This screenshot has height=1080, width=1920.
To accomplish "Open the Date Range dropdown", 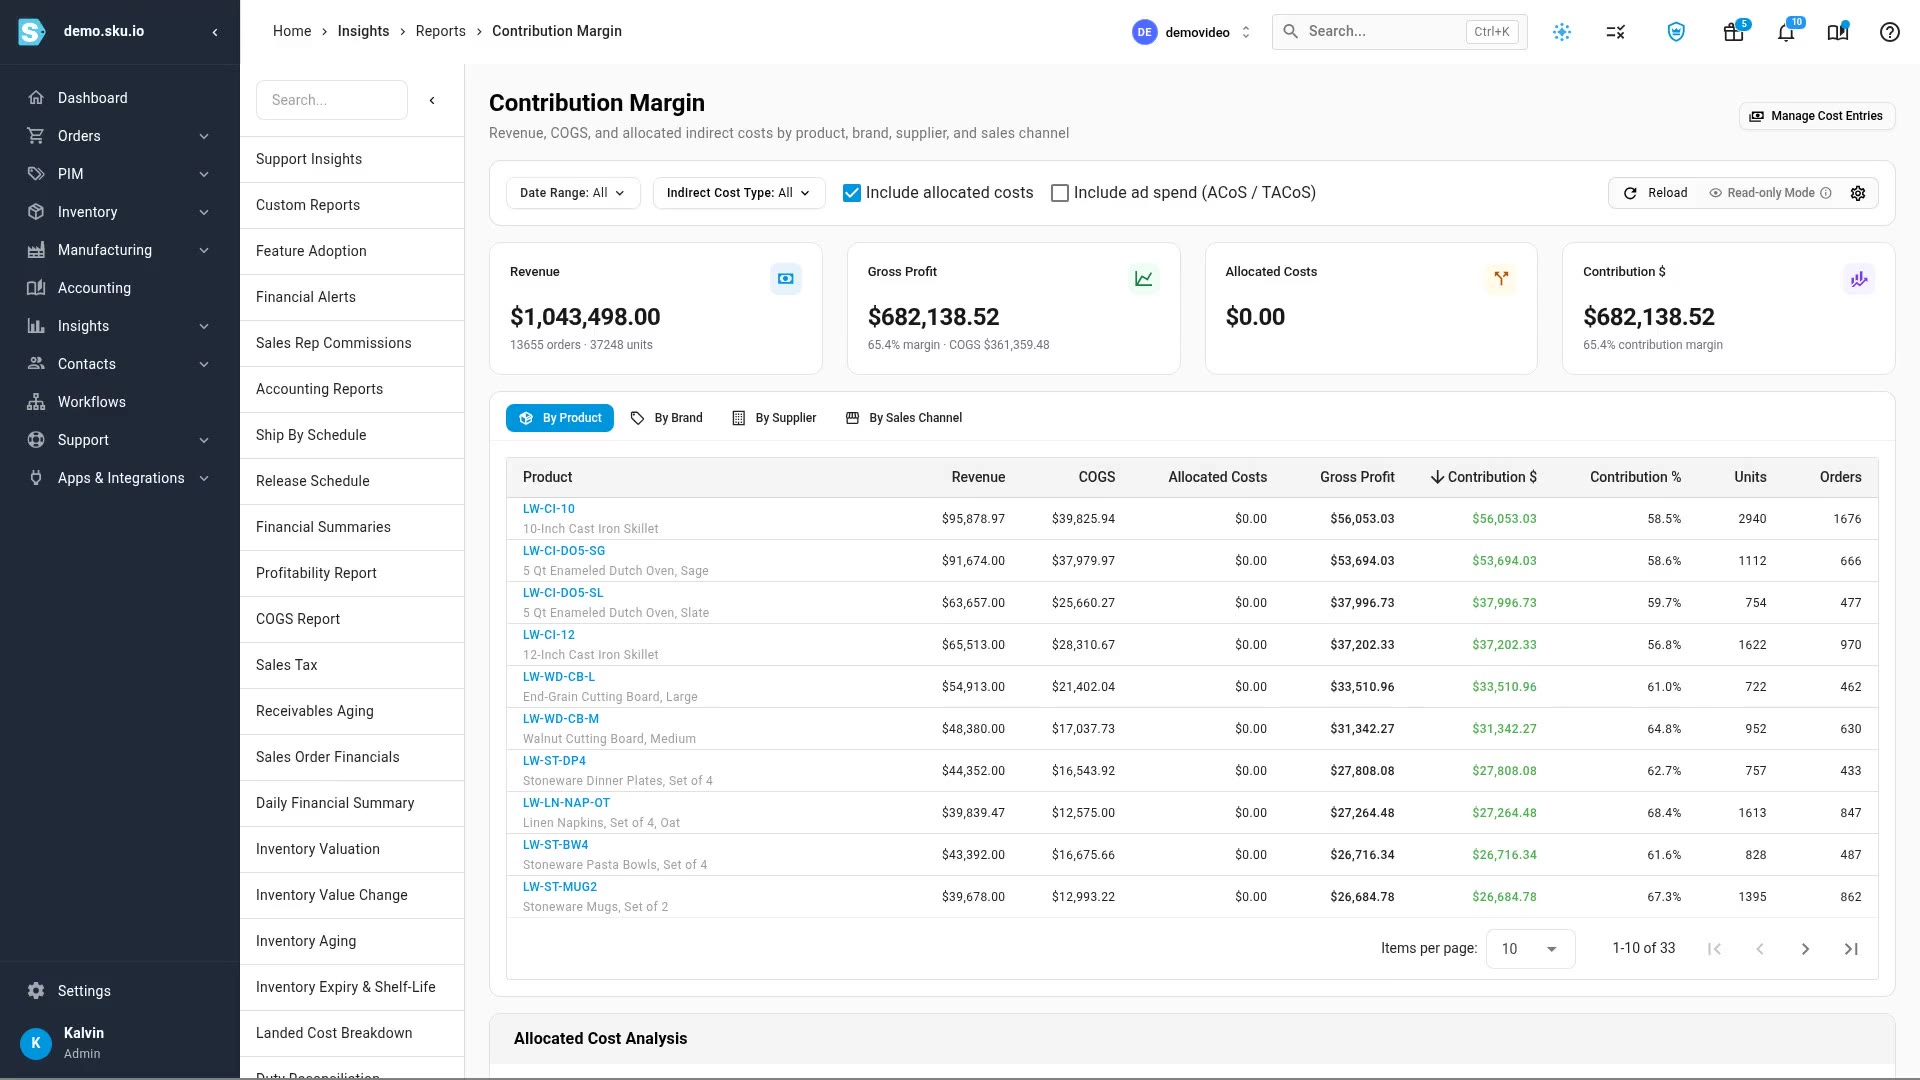I will [572, 193].
